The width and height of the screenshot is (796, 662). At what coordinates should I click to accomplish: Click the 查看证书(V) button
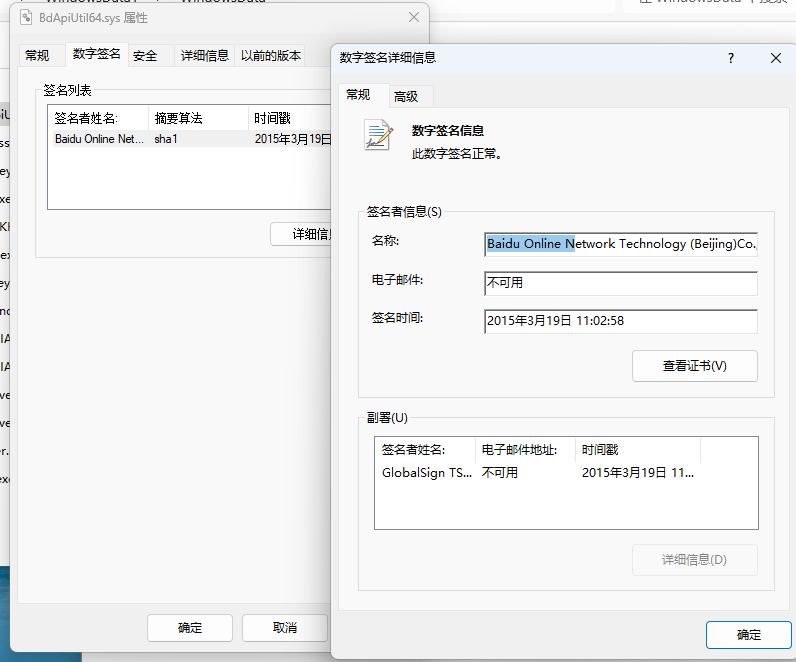point(694,366)
